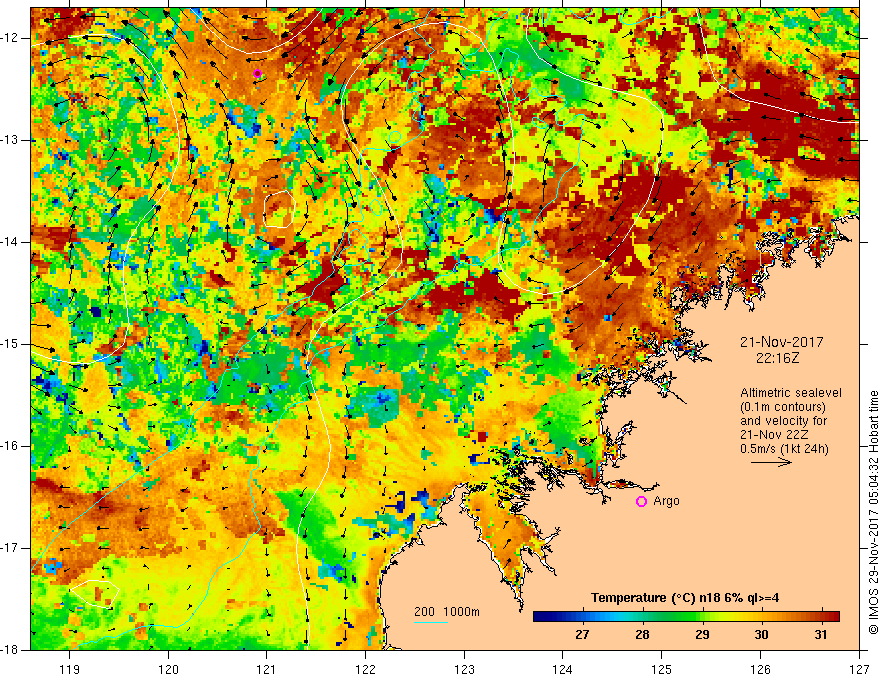Click longitude axis label '124'
Screen dimensions: 880x680
click(563, 669)
